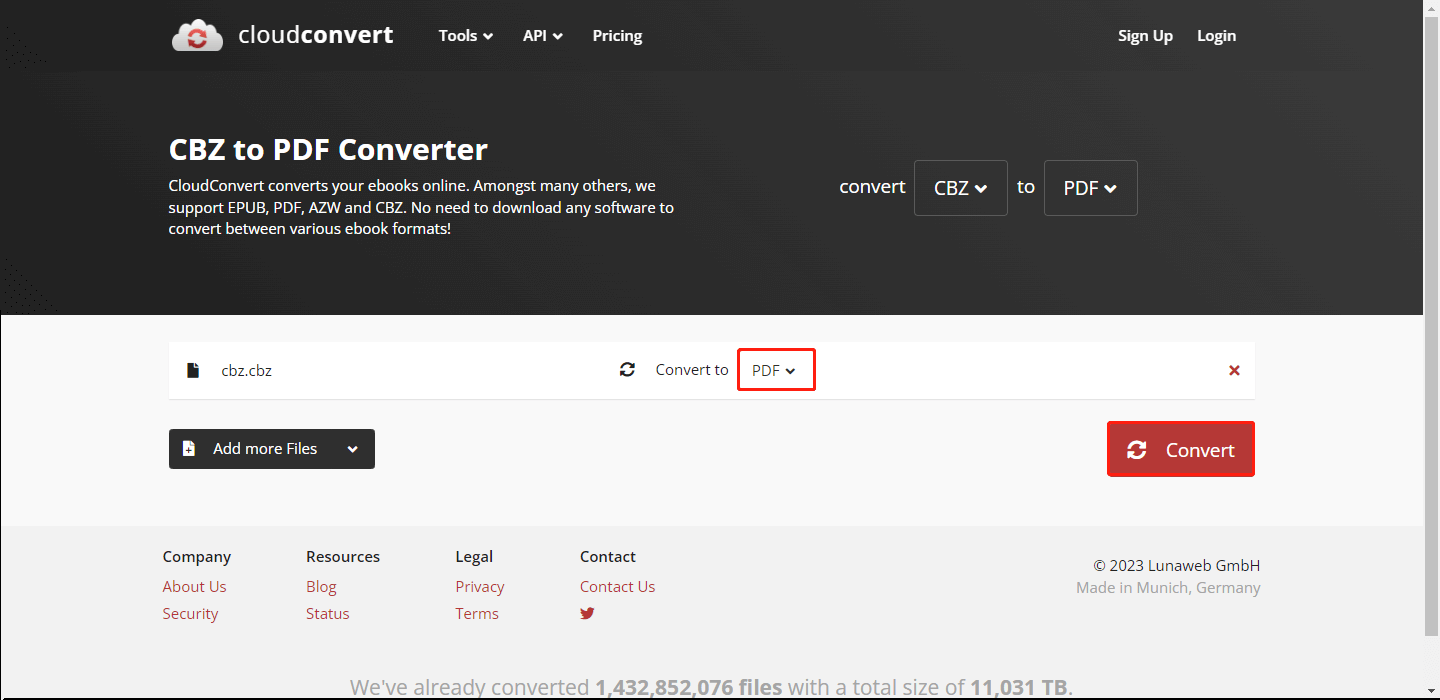
Task: Open the Privacy link
Action: click(x=479, y=586)
